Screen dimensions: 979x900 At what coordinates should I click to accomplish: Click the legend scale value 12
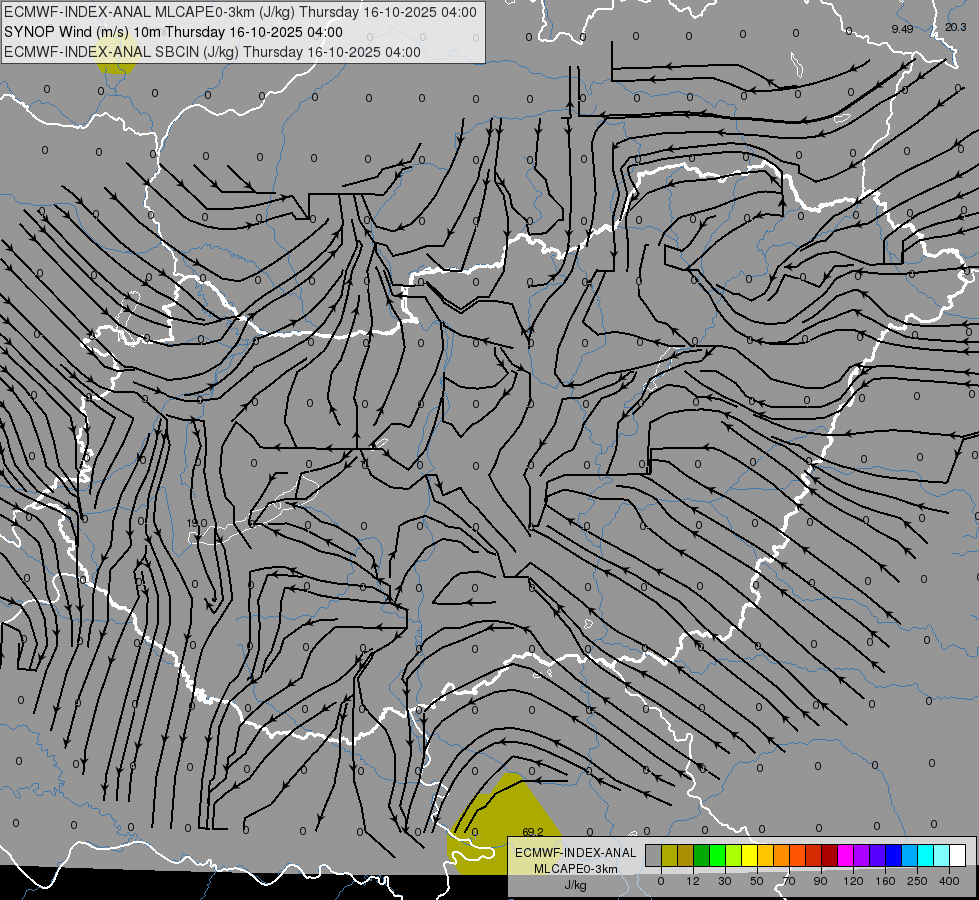(x=693, y=881)
